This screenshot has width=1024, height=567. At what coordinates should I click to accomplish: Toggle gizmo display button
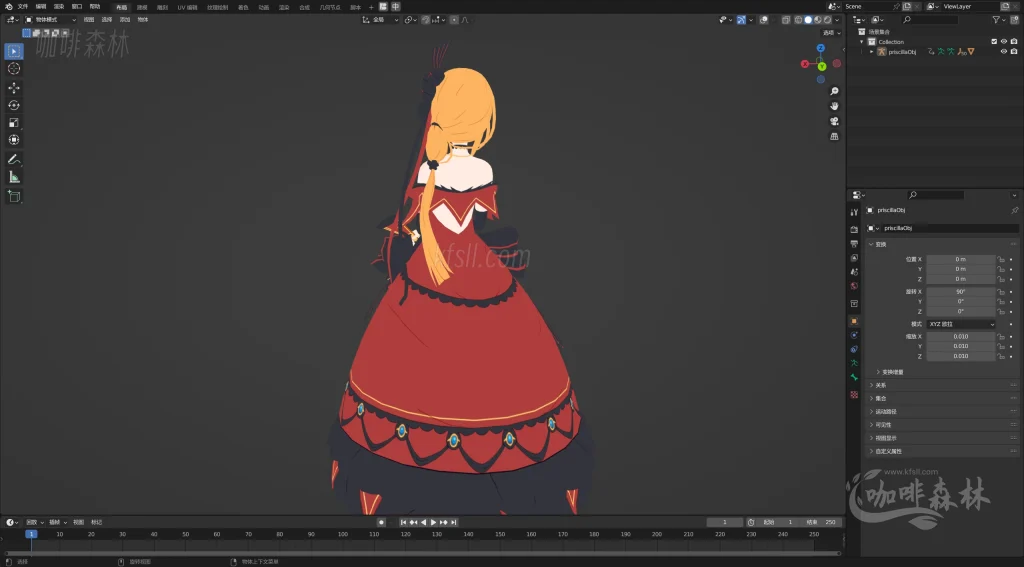click(741, 20)
